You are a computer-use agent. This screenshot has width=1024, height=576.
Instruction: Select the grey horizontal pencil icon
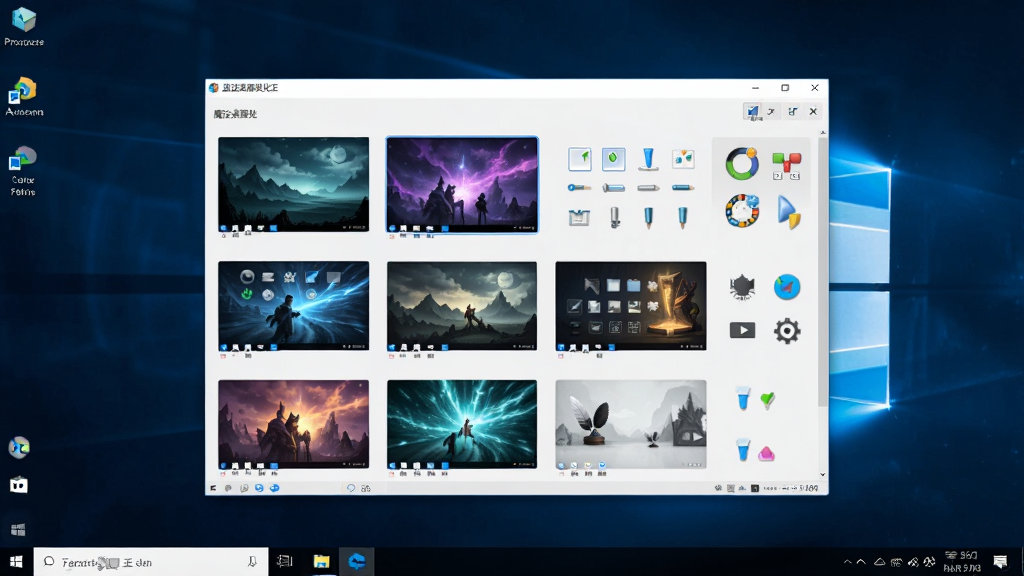pyautogui.click(x=648, y=188)
